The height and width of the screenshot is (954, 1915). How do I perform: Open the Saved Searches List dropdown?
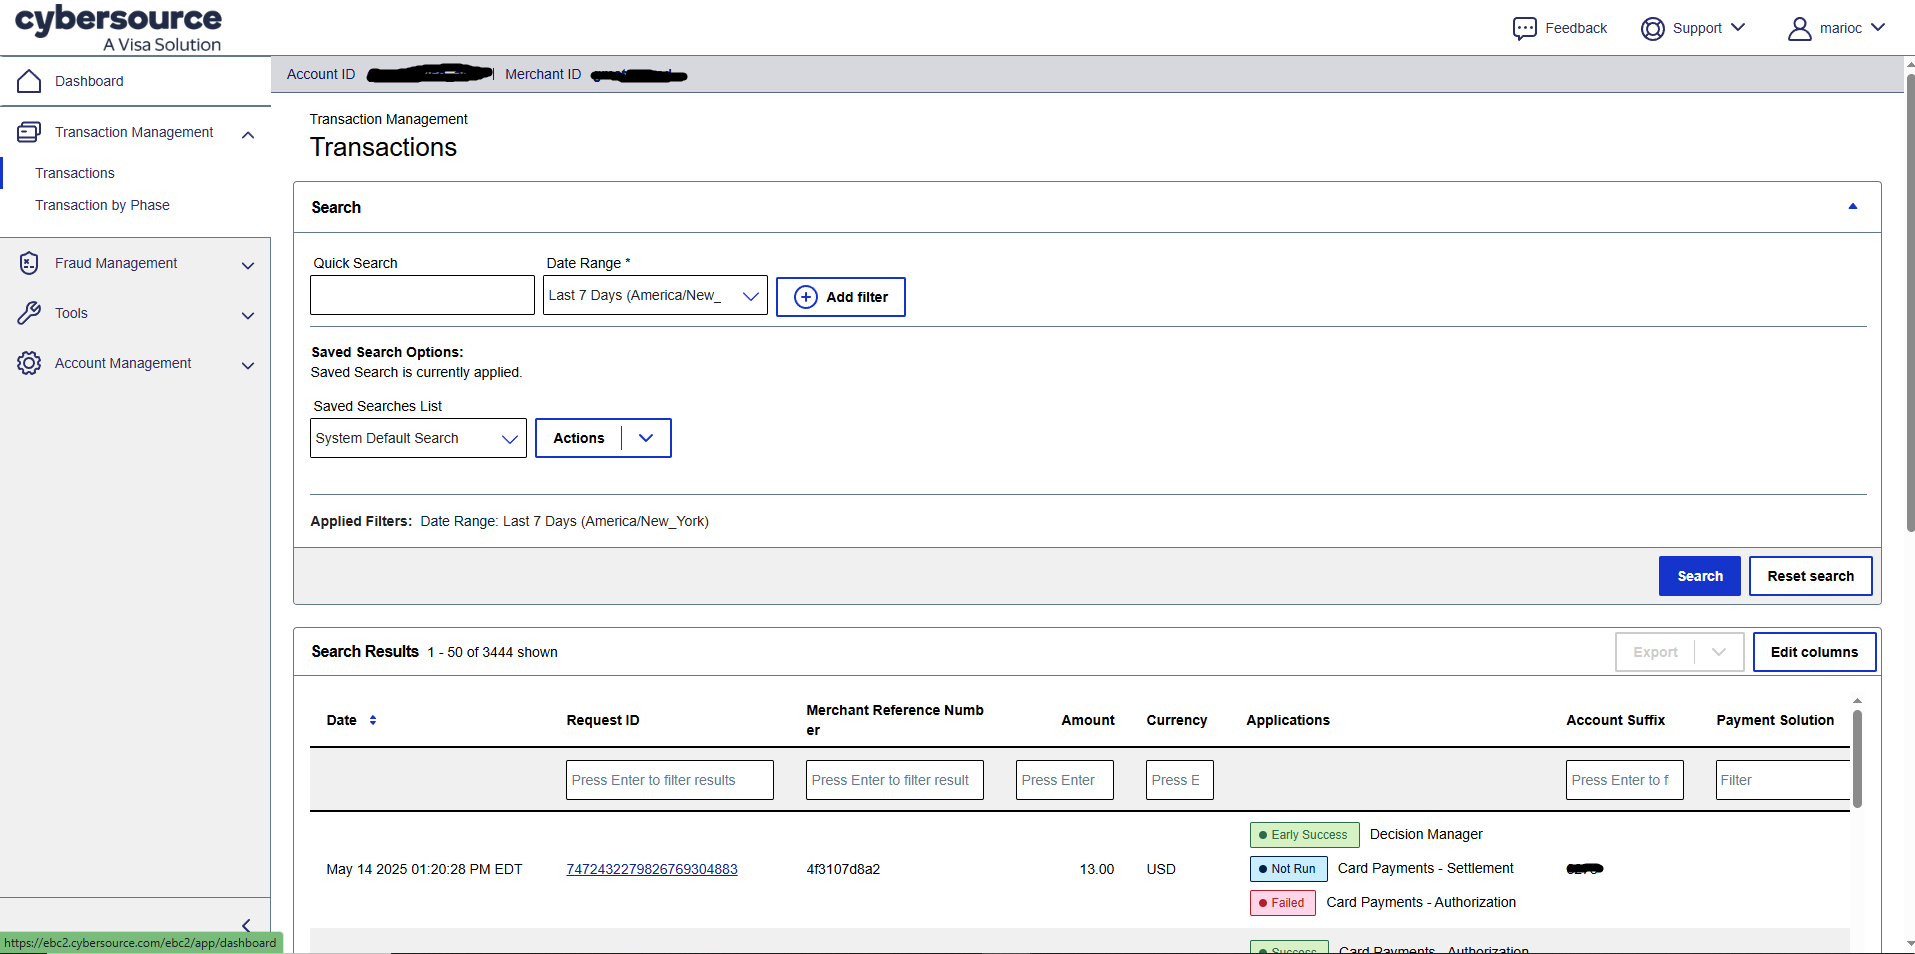click(418, 438)
